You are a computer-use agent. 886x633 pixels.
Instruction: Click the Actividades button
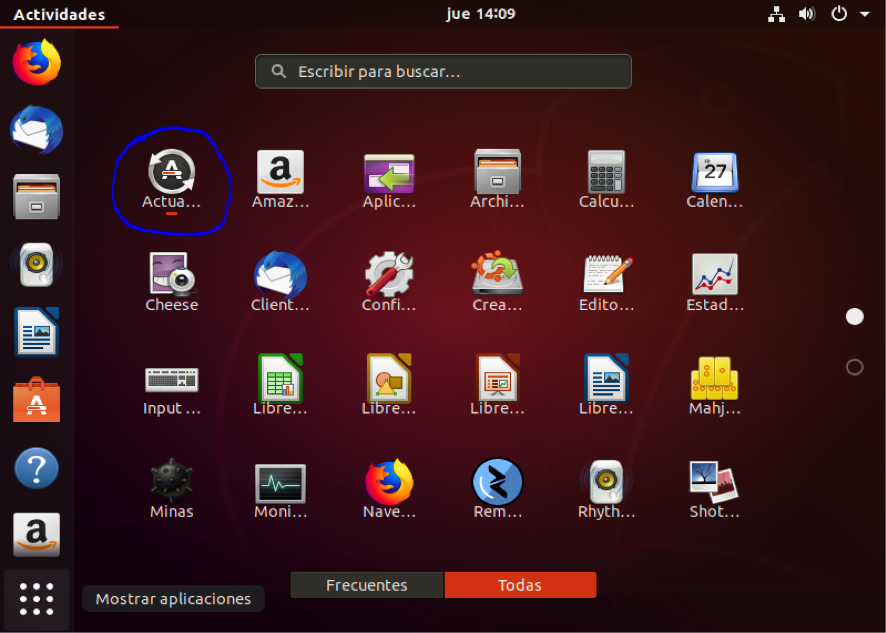pos(59,14)
